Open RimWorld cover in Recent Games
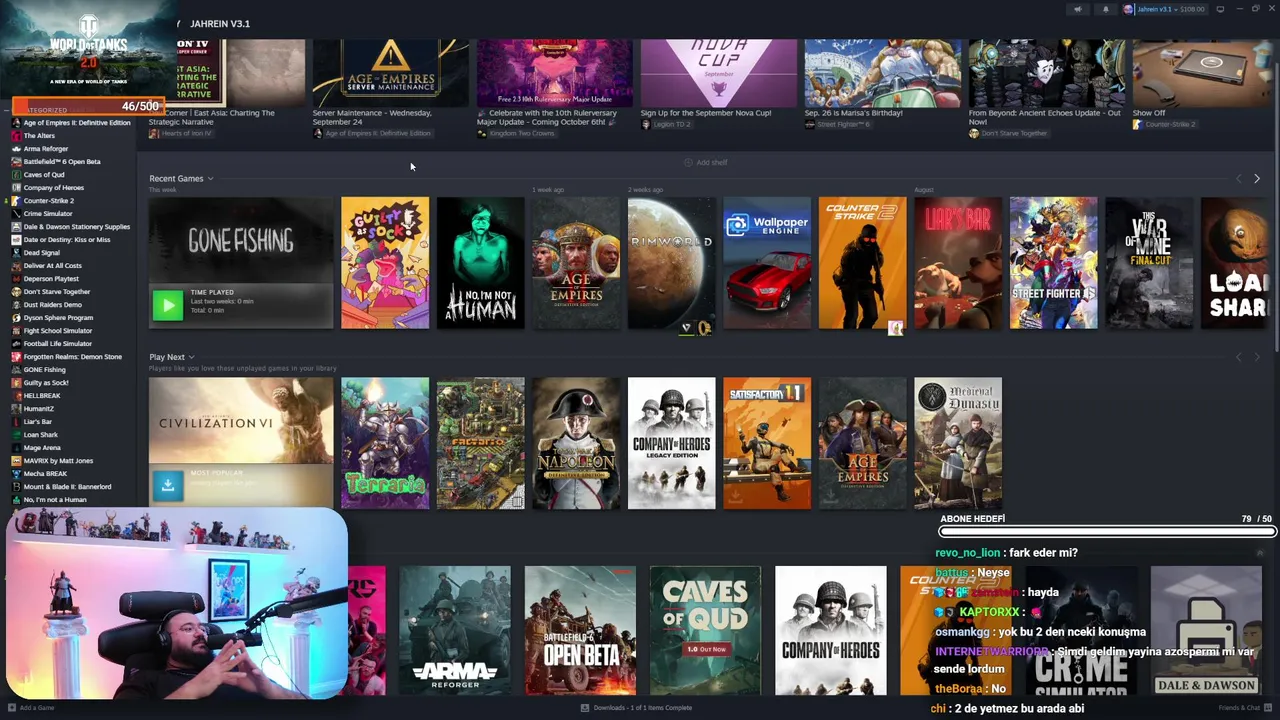The image size is (1280, 720). point(671,263)
